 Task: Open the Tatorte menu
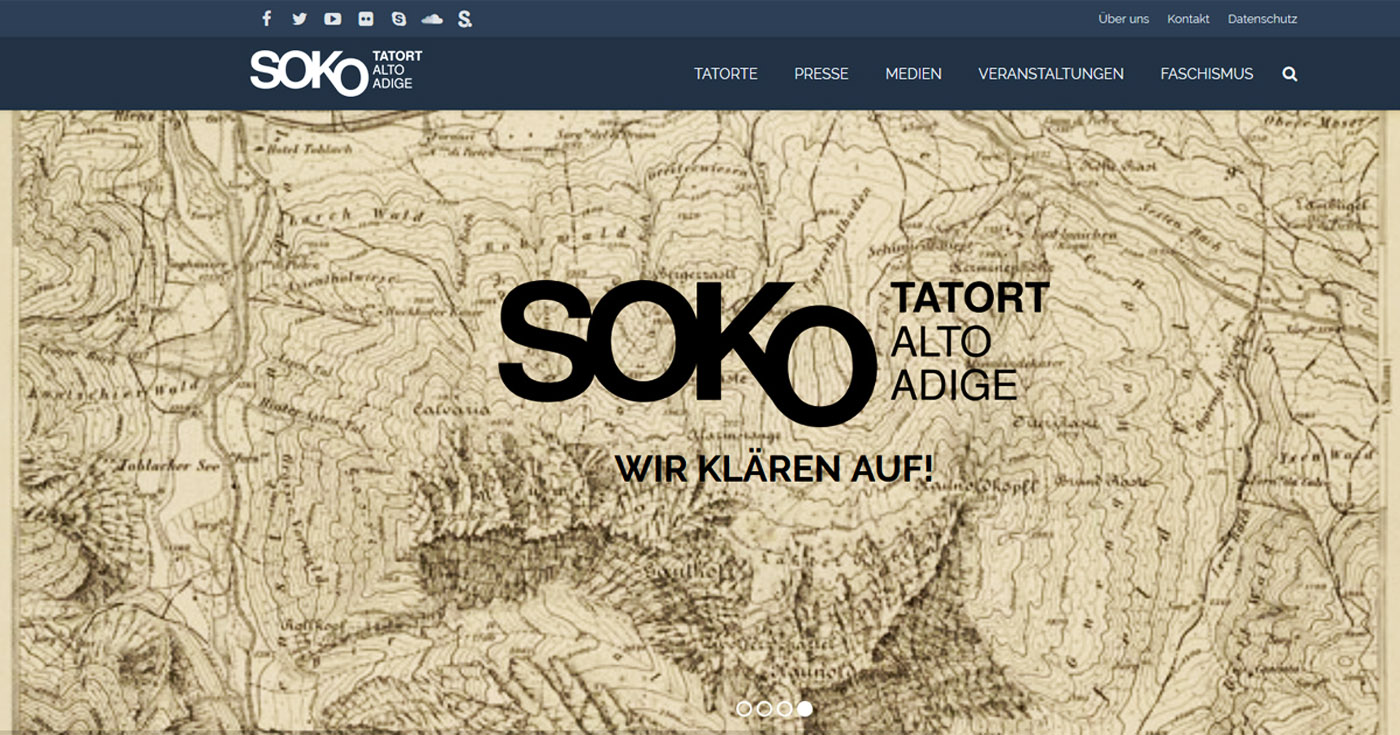[x=726, y=73]
